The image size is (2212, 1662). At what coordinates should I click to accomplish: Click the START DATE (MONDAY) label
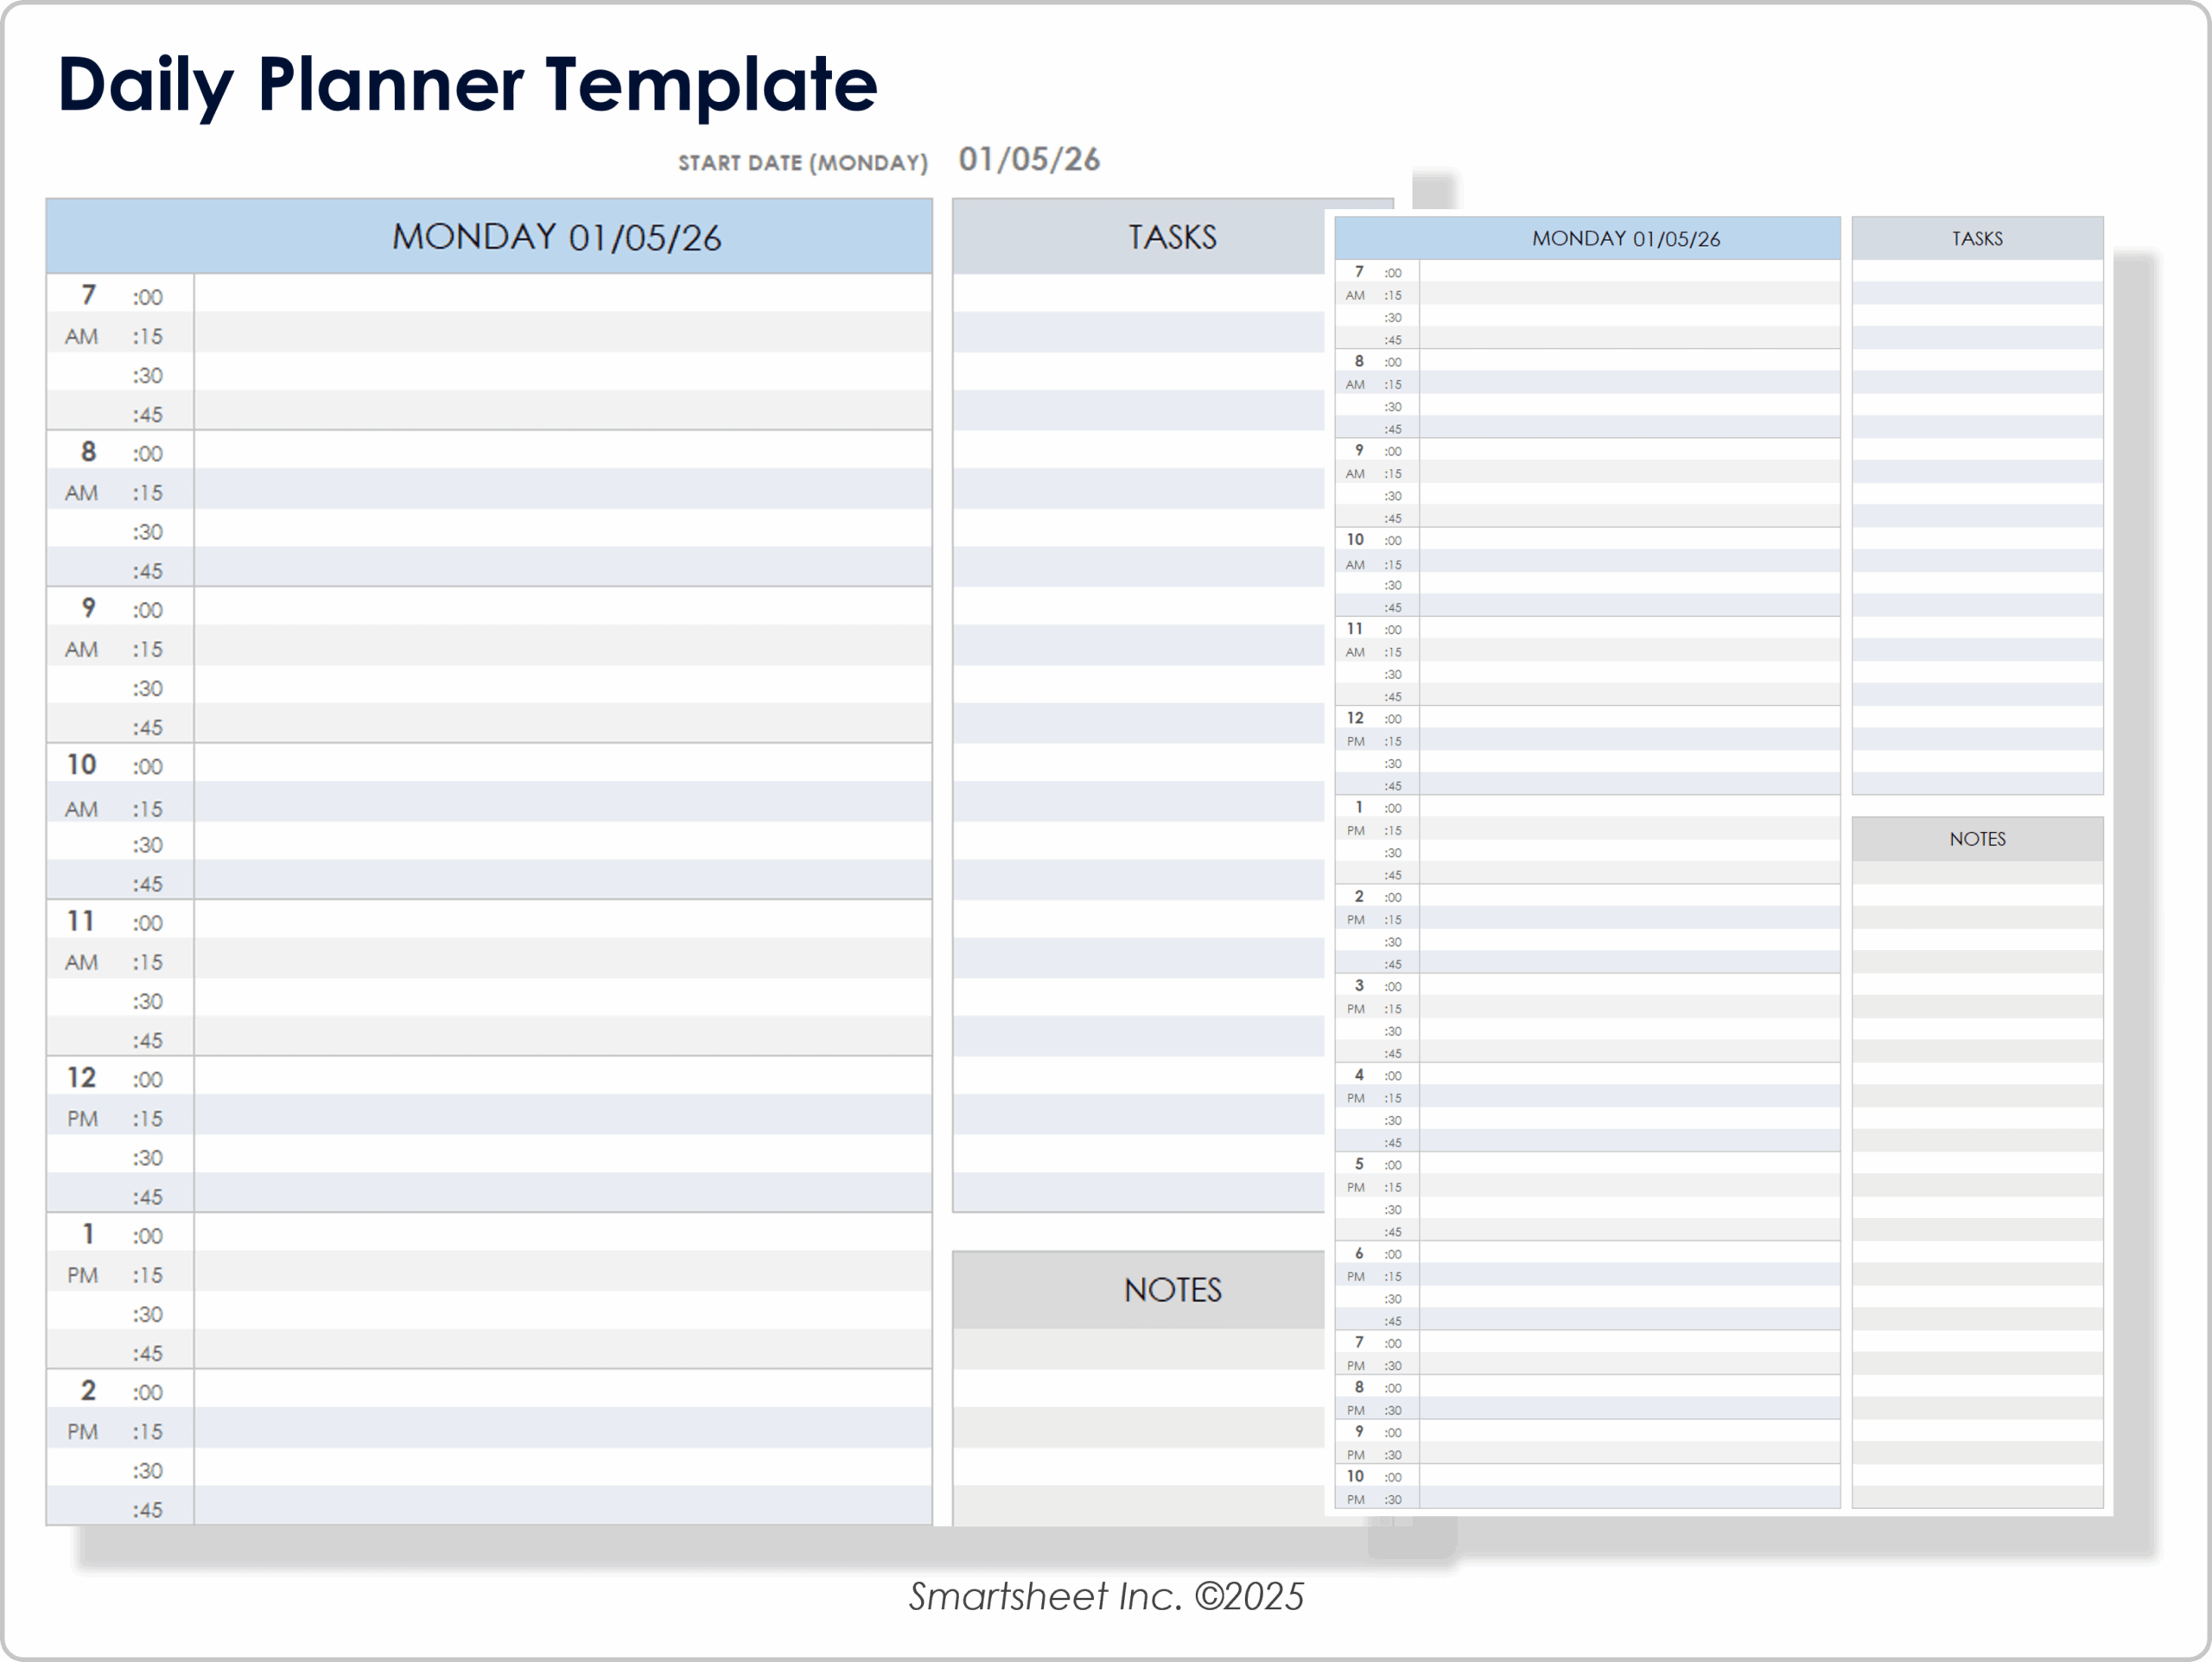pos(802,163)
